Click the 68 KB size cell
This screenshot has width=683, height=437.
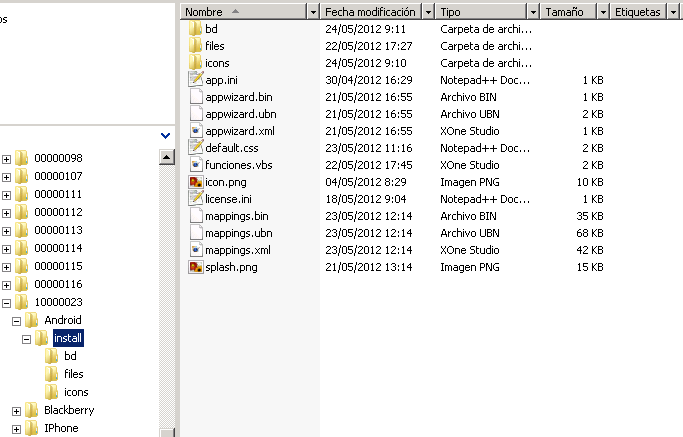590,233
